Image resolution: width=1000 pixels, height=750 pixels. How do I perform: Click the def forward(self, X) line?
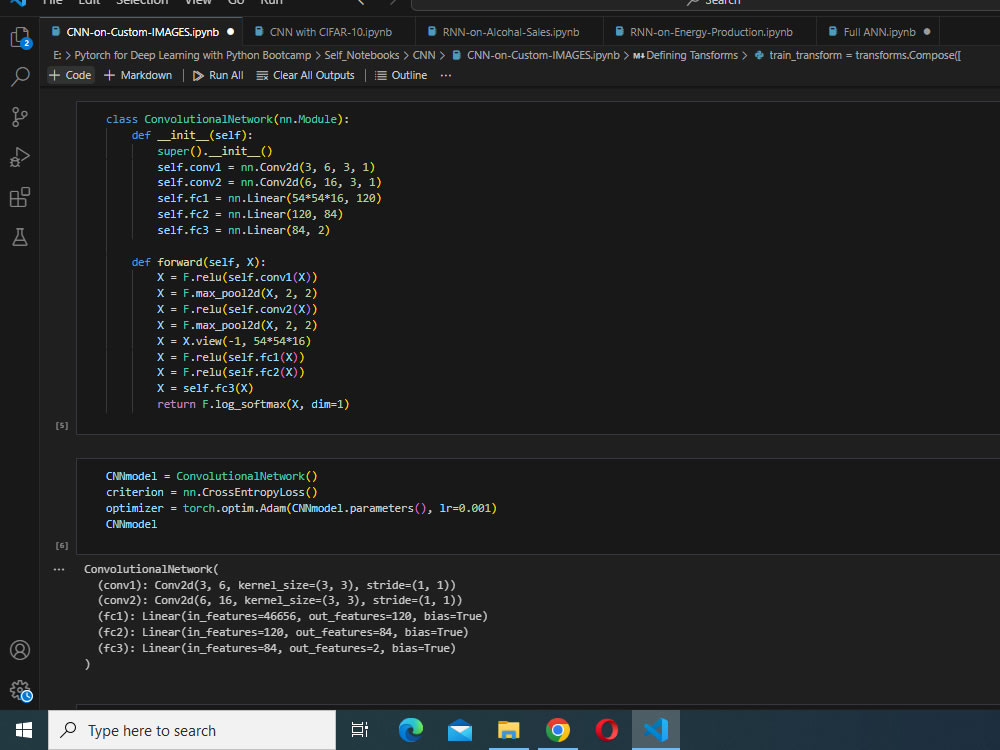click(198, 262)
